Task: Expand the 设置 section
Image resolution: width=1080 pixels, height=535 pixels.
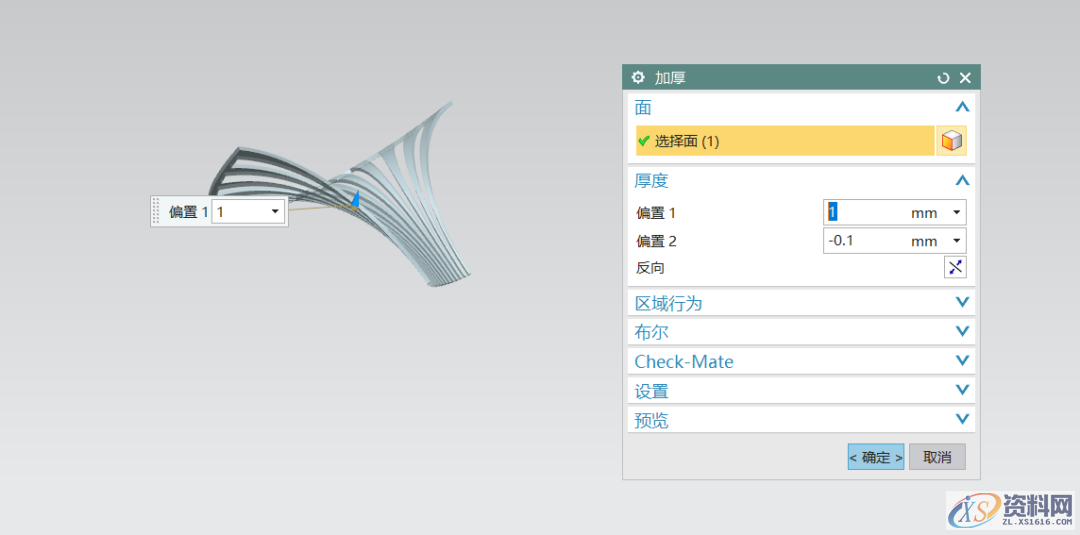Action: [x=962, y=390]
